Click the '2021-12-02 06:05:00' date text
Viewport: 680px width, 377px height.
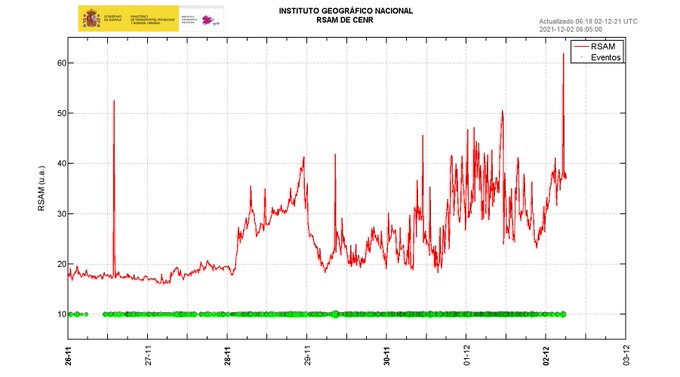click(x=571, y=30)
